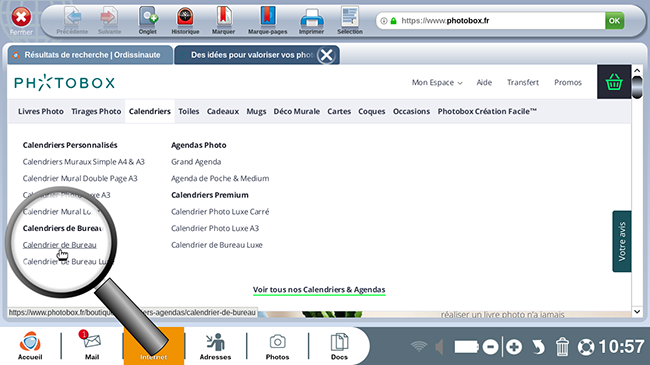650x365 pixels.
Task: Open Photobox Création Facile menu
Action: pos(487,111)
